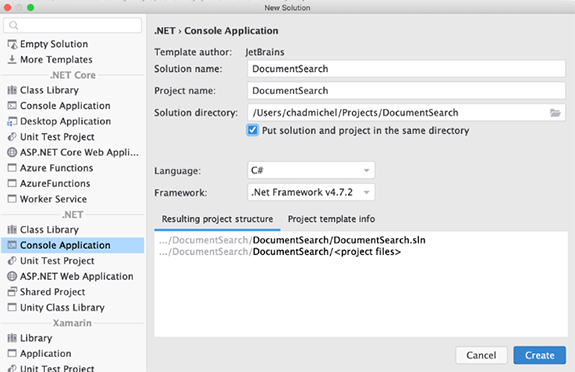The height and width of the screenshot is (372, 575).
Task: Click the green maximize window button
Action: (x=30, y=7)
